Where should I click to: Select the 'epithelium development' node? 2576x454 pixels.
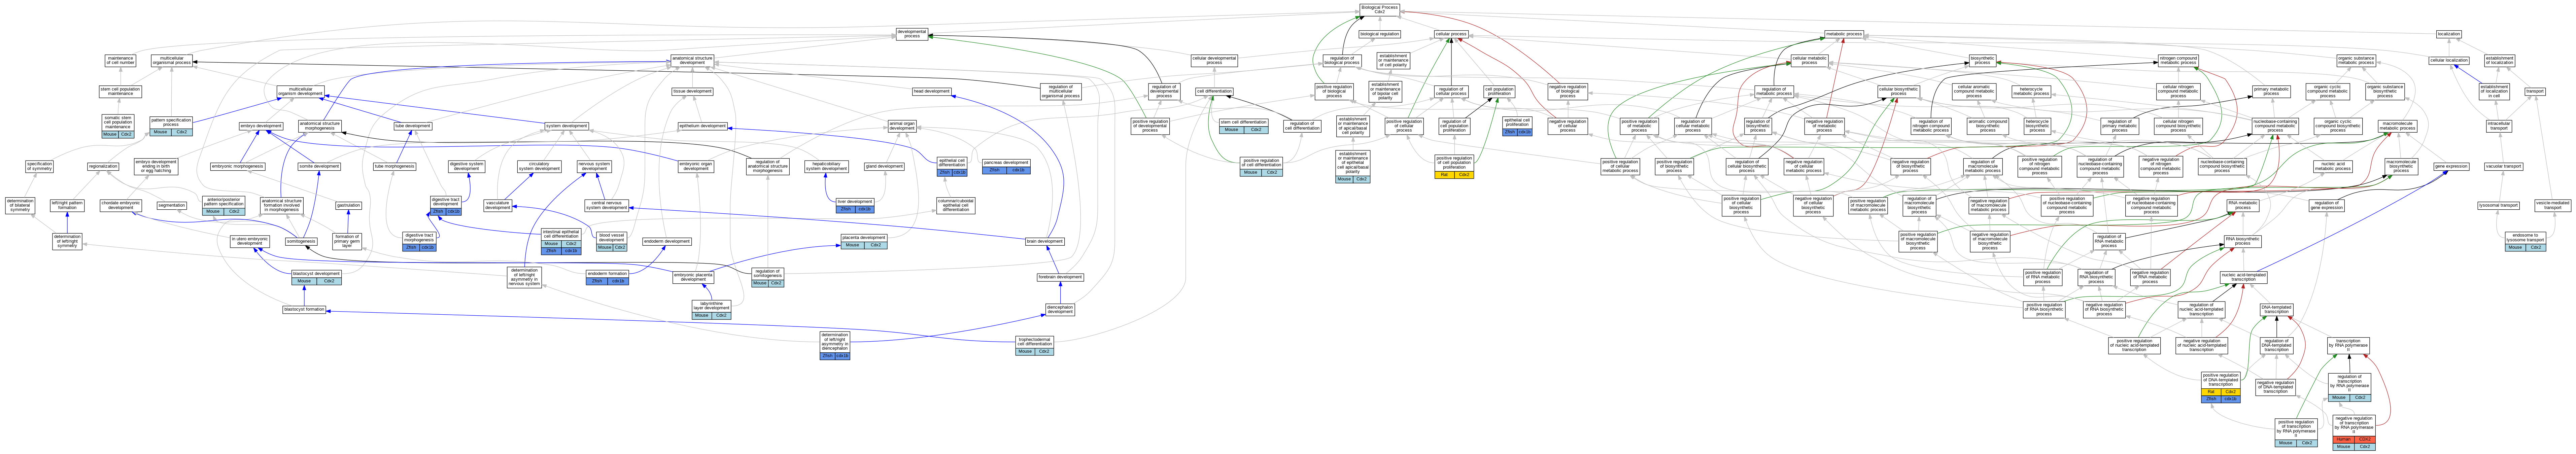pos(703,126)
